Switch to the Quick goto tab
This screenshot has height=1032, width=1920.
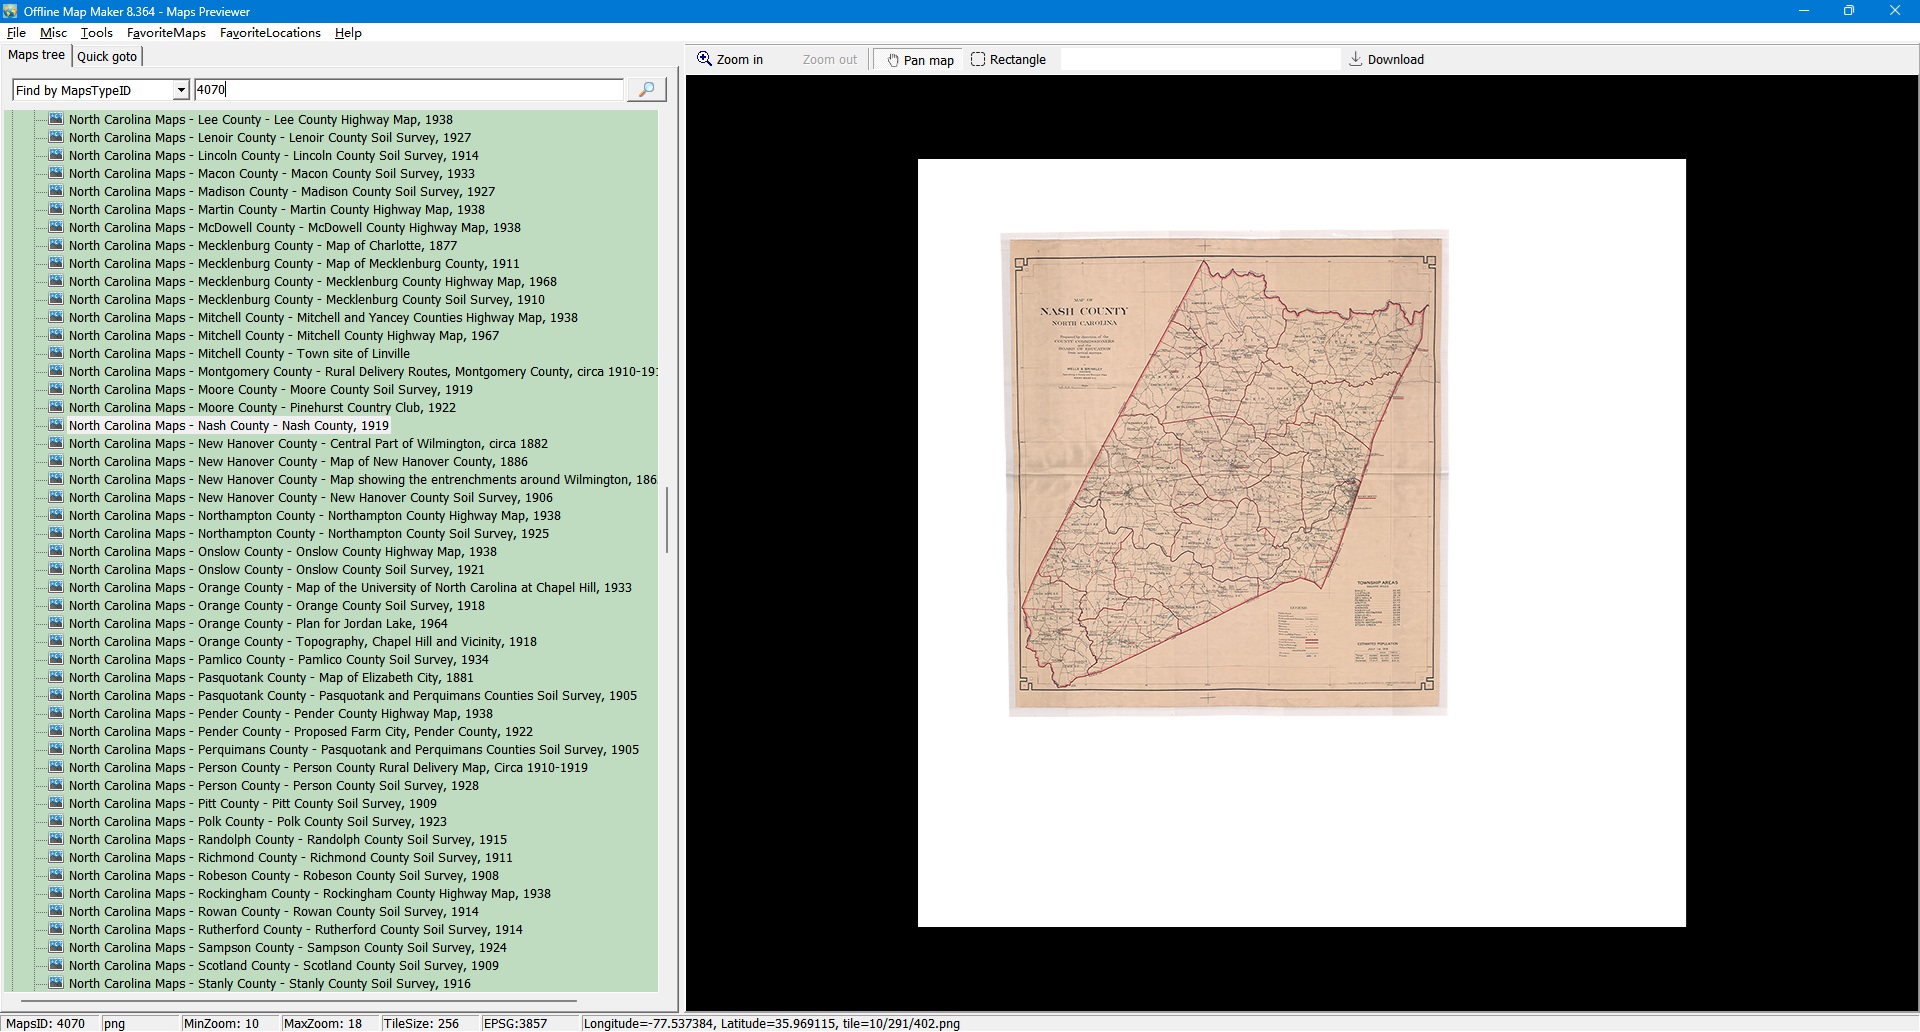107,57
